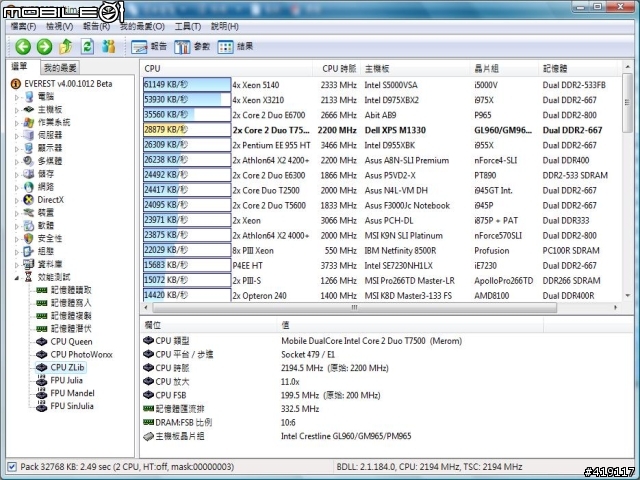This screenshot has height=480, width=640.
Task: Select the Benchmark hourglass tree icon
Action: pyautogui.click(x=29, y=277)
